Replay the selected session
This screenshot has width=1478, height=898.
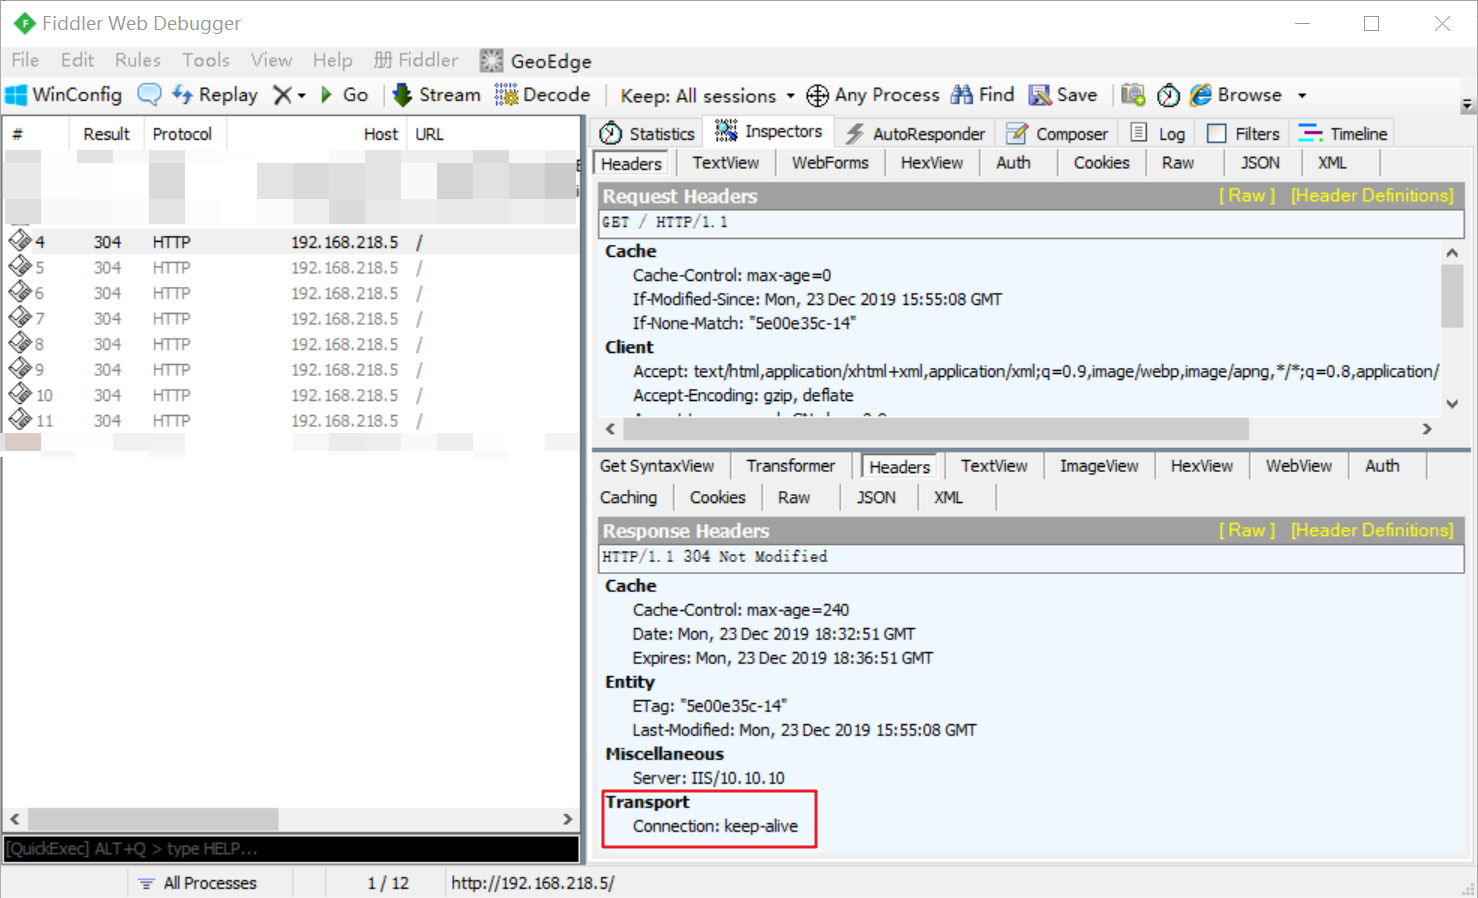(x=215, y=95)
